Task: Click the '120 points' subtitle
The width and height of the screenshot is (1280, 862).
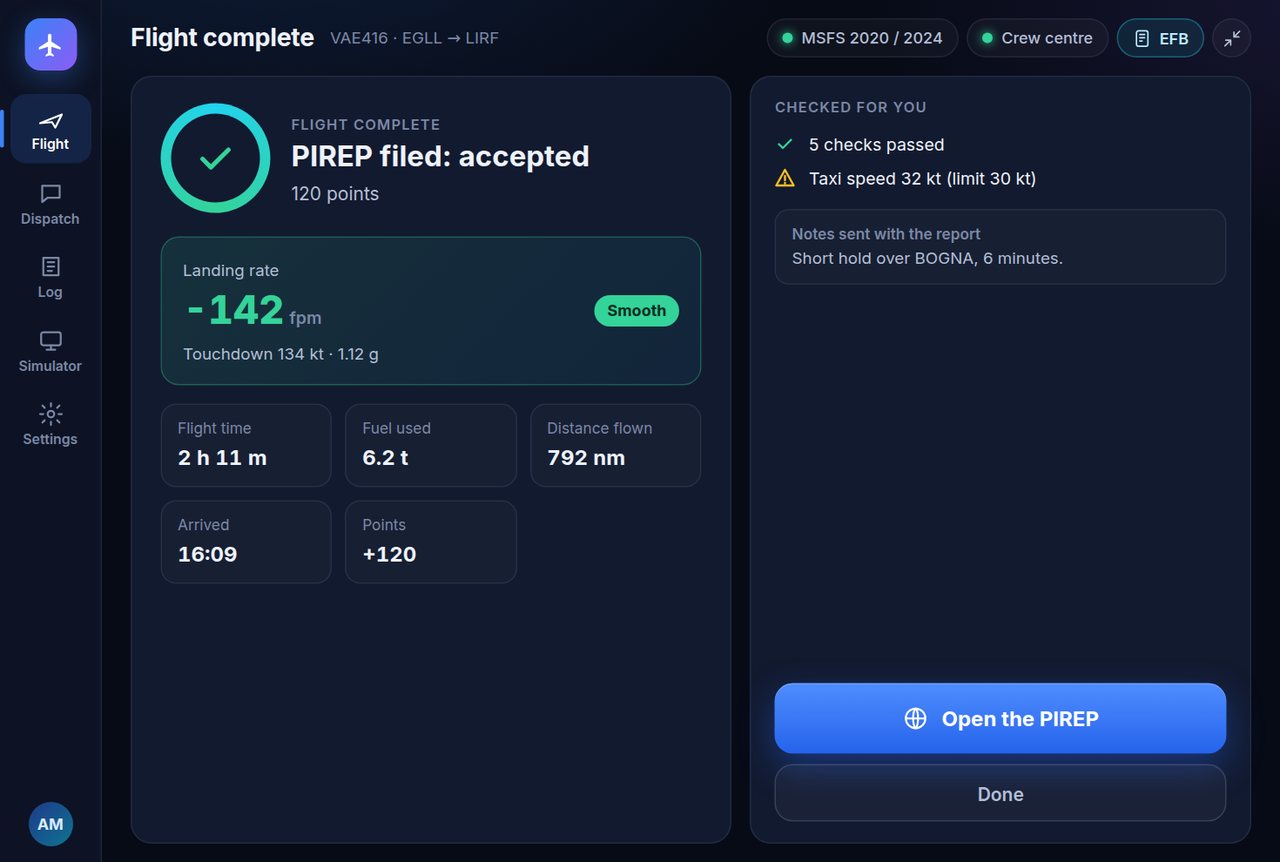Action: point(335,194)
